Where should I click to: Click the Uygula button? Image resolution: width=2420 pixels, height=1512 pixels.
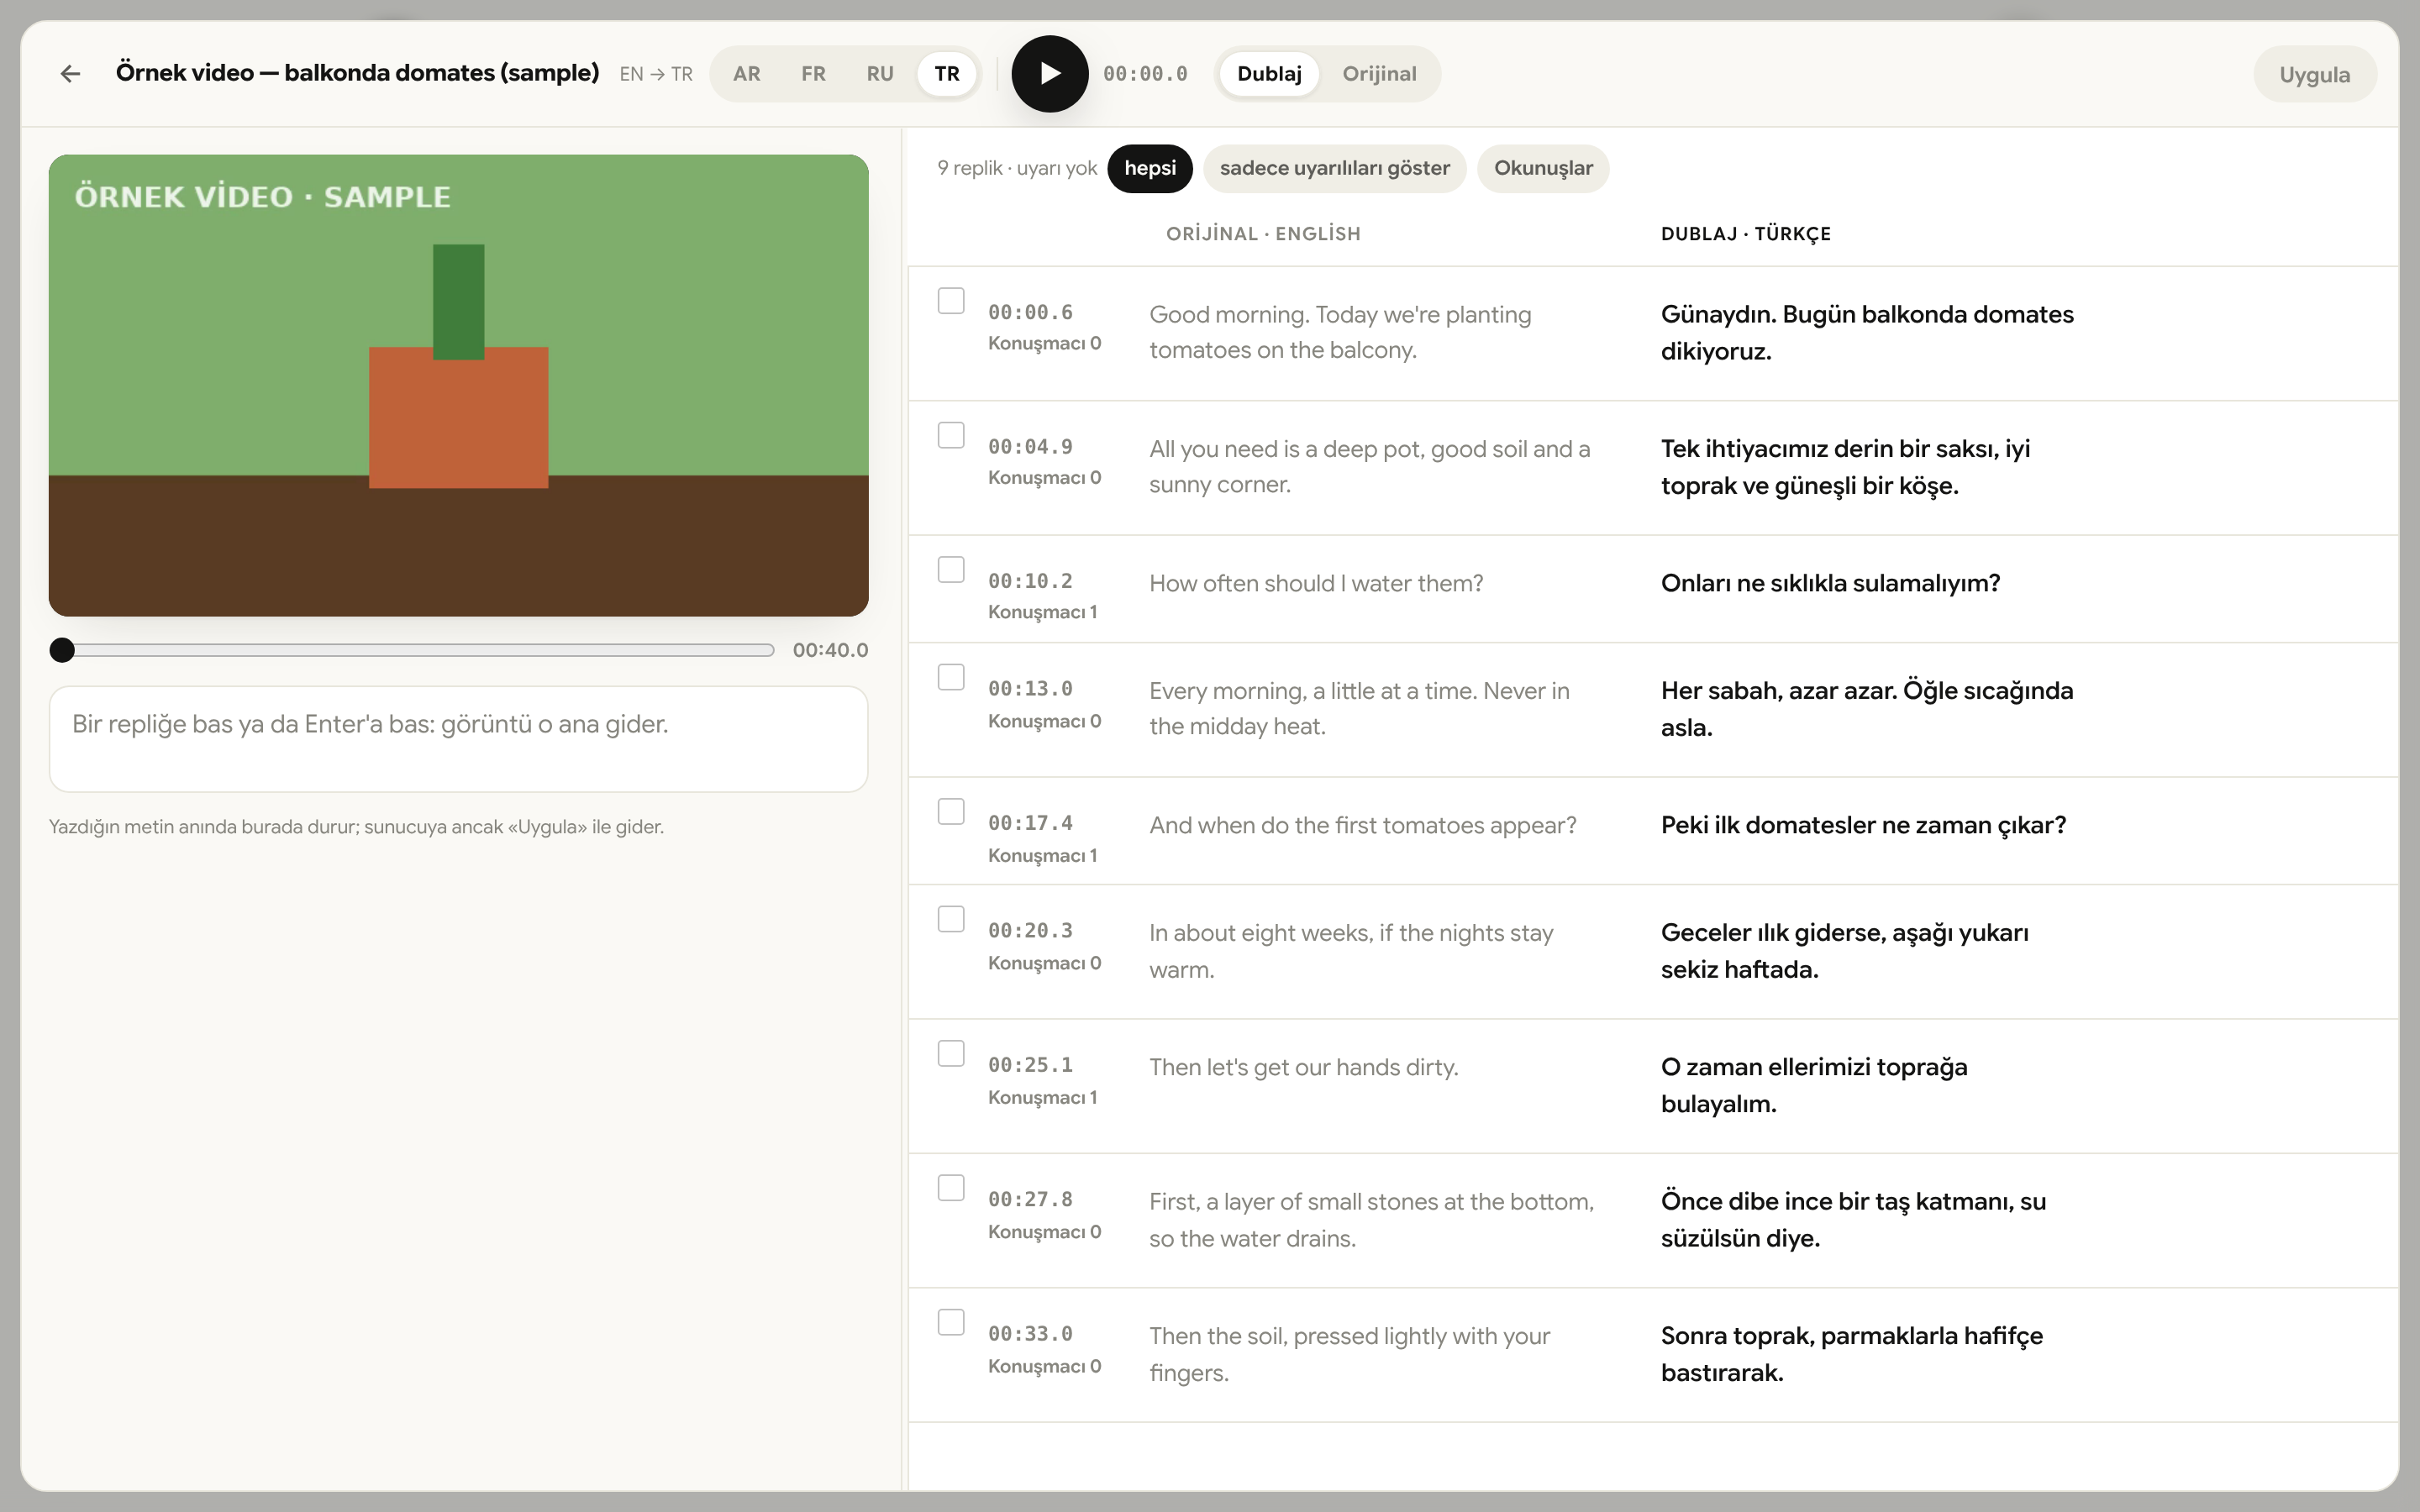pyautogui.click(x=2314, y=74)
